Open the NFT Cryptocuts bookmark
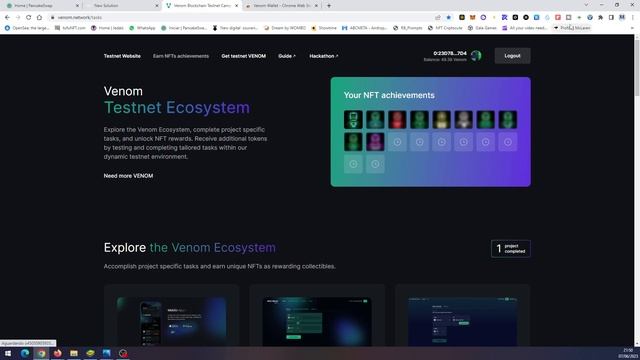The image size is (640, 360). tap(445, 28)
